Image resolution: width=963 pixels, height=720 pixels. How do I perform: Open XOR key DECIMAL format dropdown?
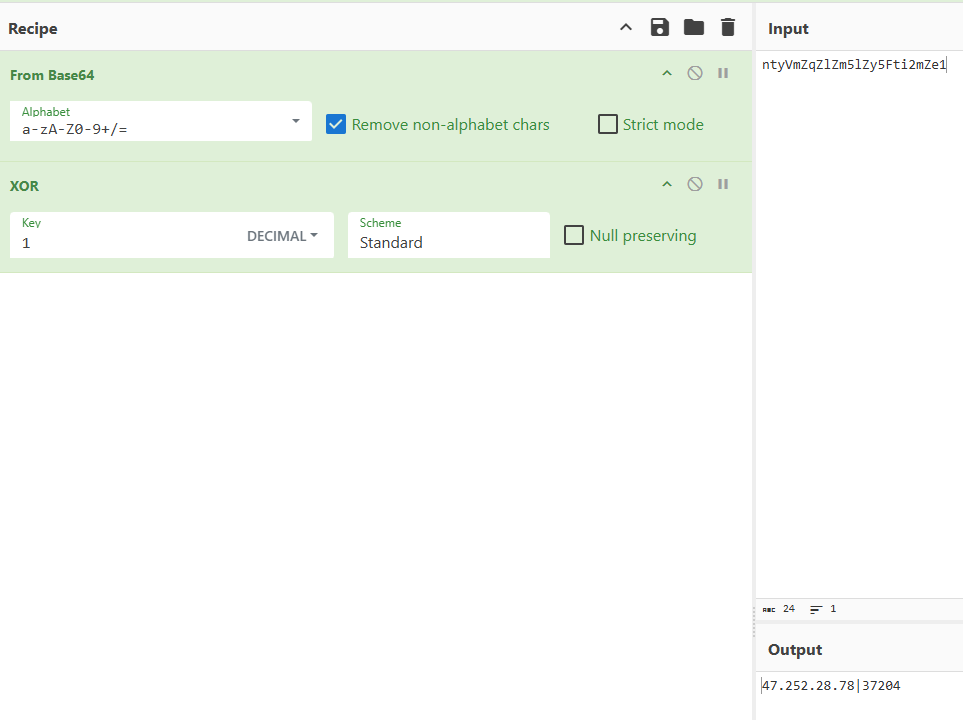[283, 236]
